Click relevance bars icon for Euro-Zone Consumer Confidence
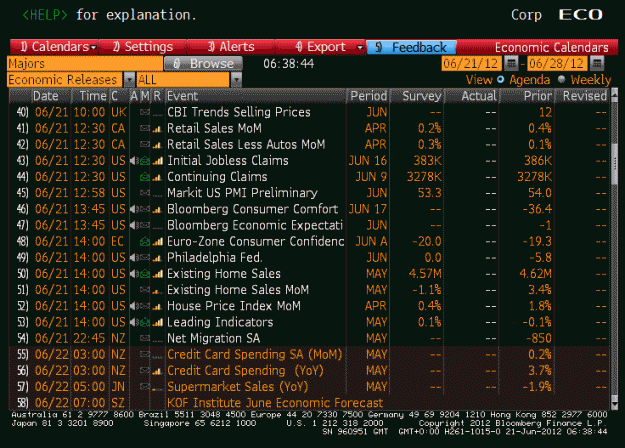This screenshot has height=448, width=625. pyautogui.click(x=158, y=242)
